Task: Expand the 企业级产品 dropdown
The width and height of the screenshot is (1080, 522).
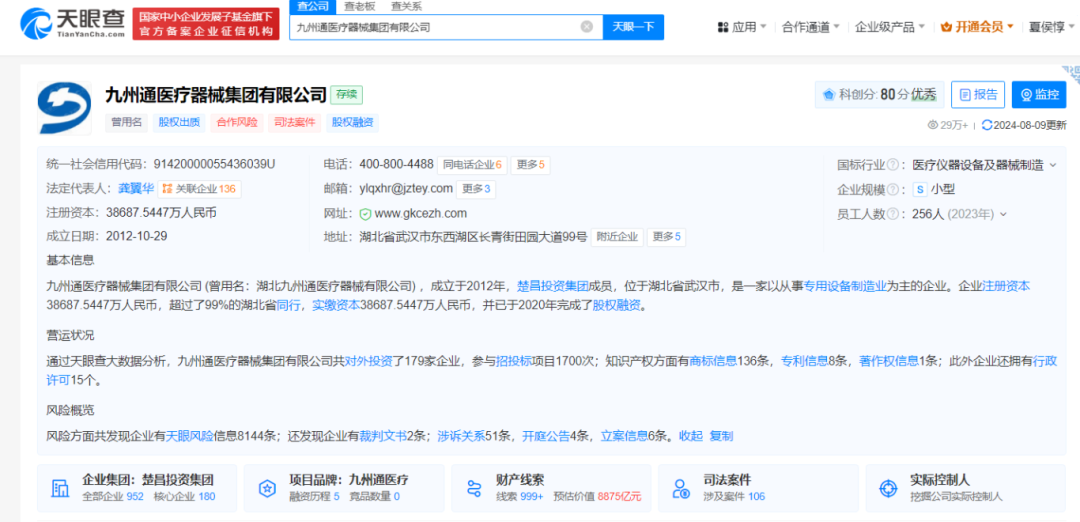Action: point(922,27)
